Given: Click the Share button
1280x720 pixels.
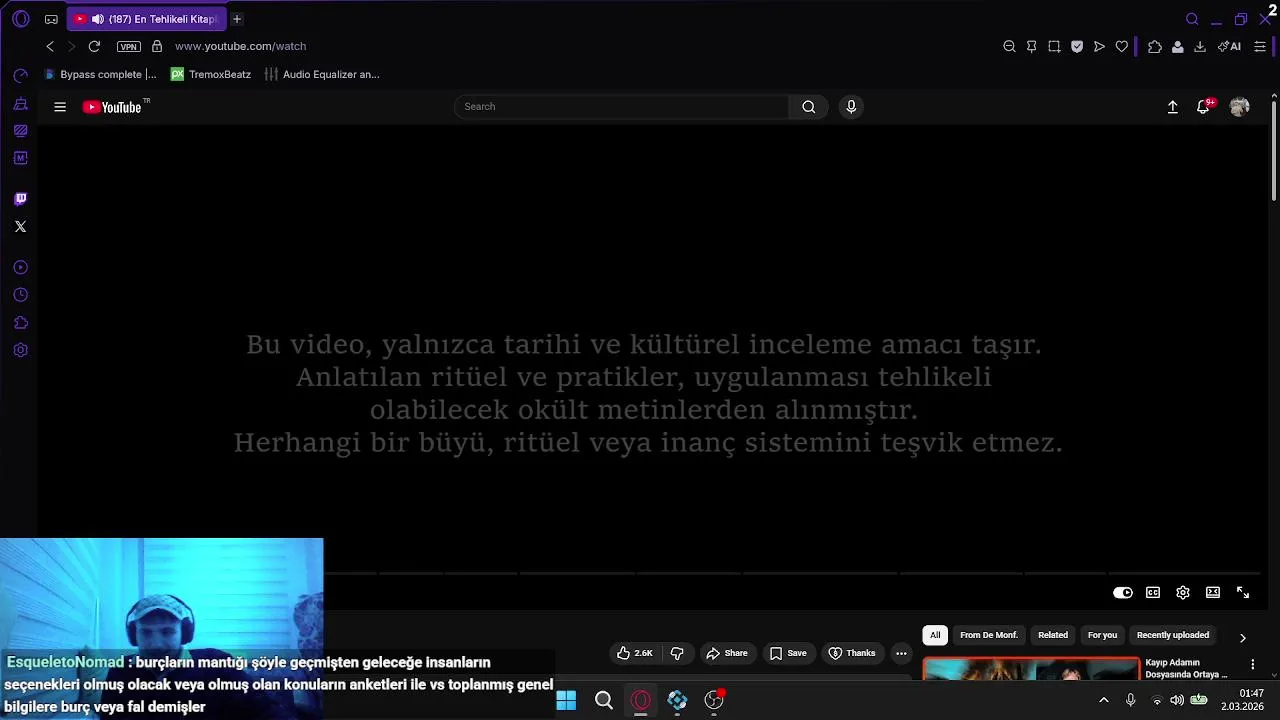Looking at the screenshot, I should pyautogui.click(x=727, y=653).
